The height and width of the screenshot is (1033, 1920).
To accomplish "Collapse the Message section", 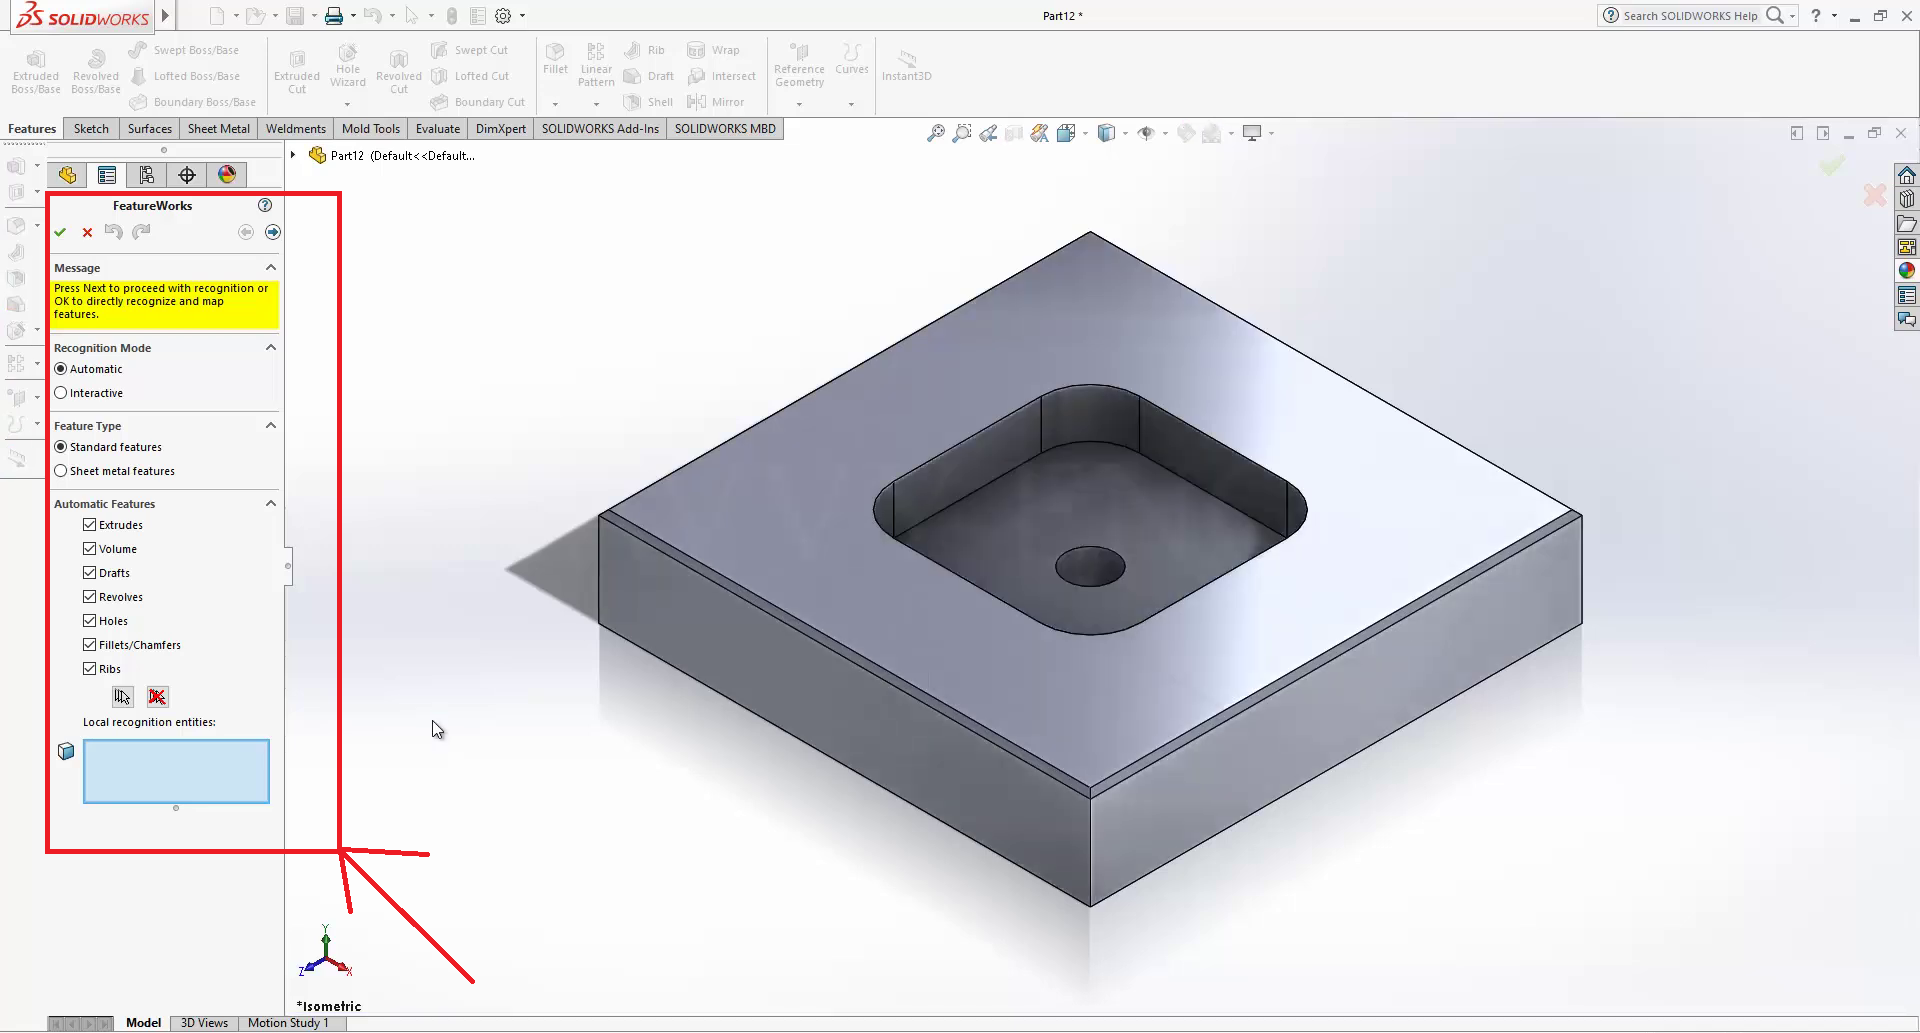I will pos(270,268).
